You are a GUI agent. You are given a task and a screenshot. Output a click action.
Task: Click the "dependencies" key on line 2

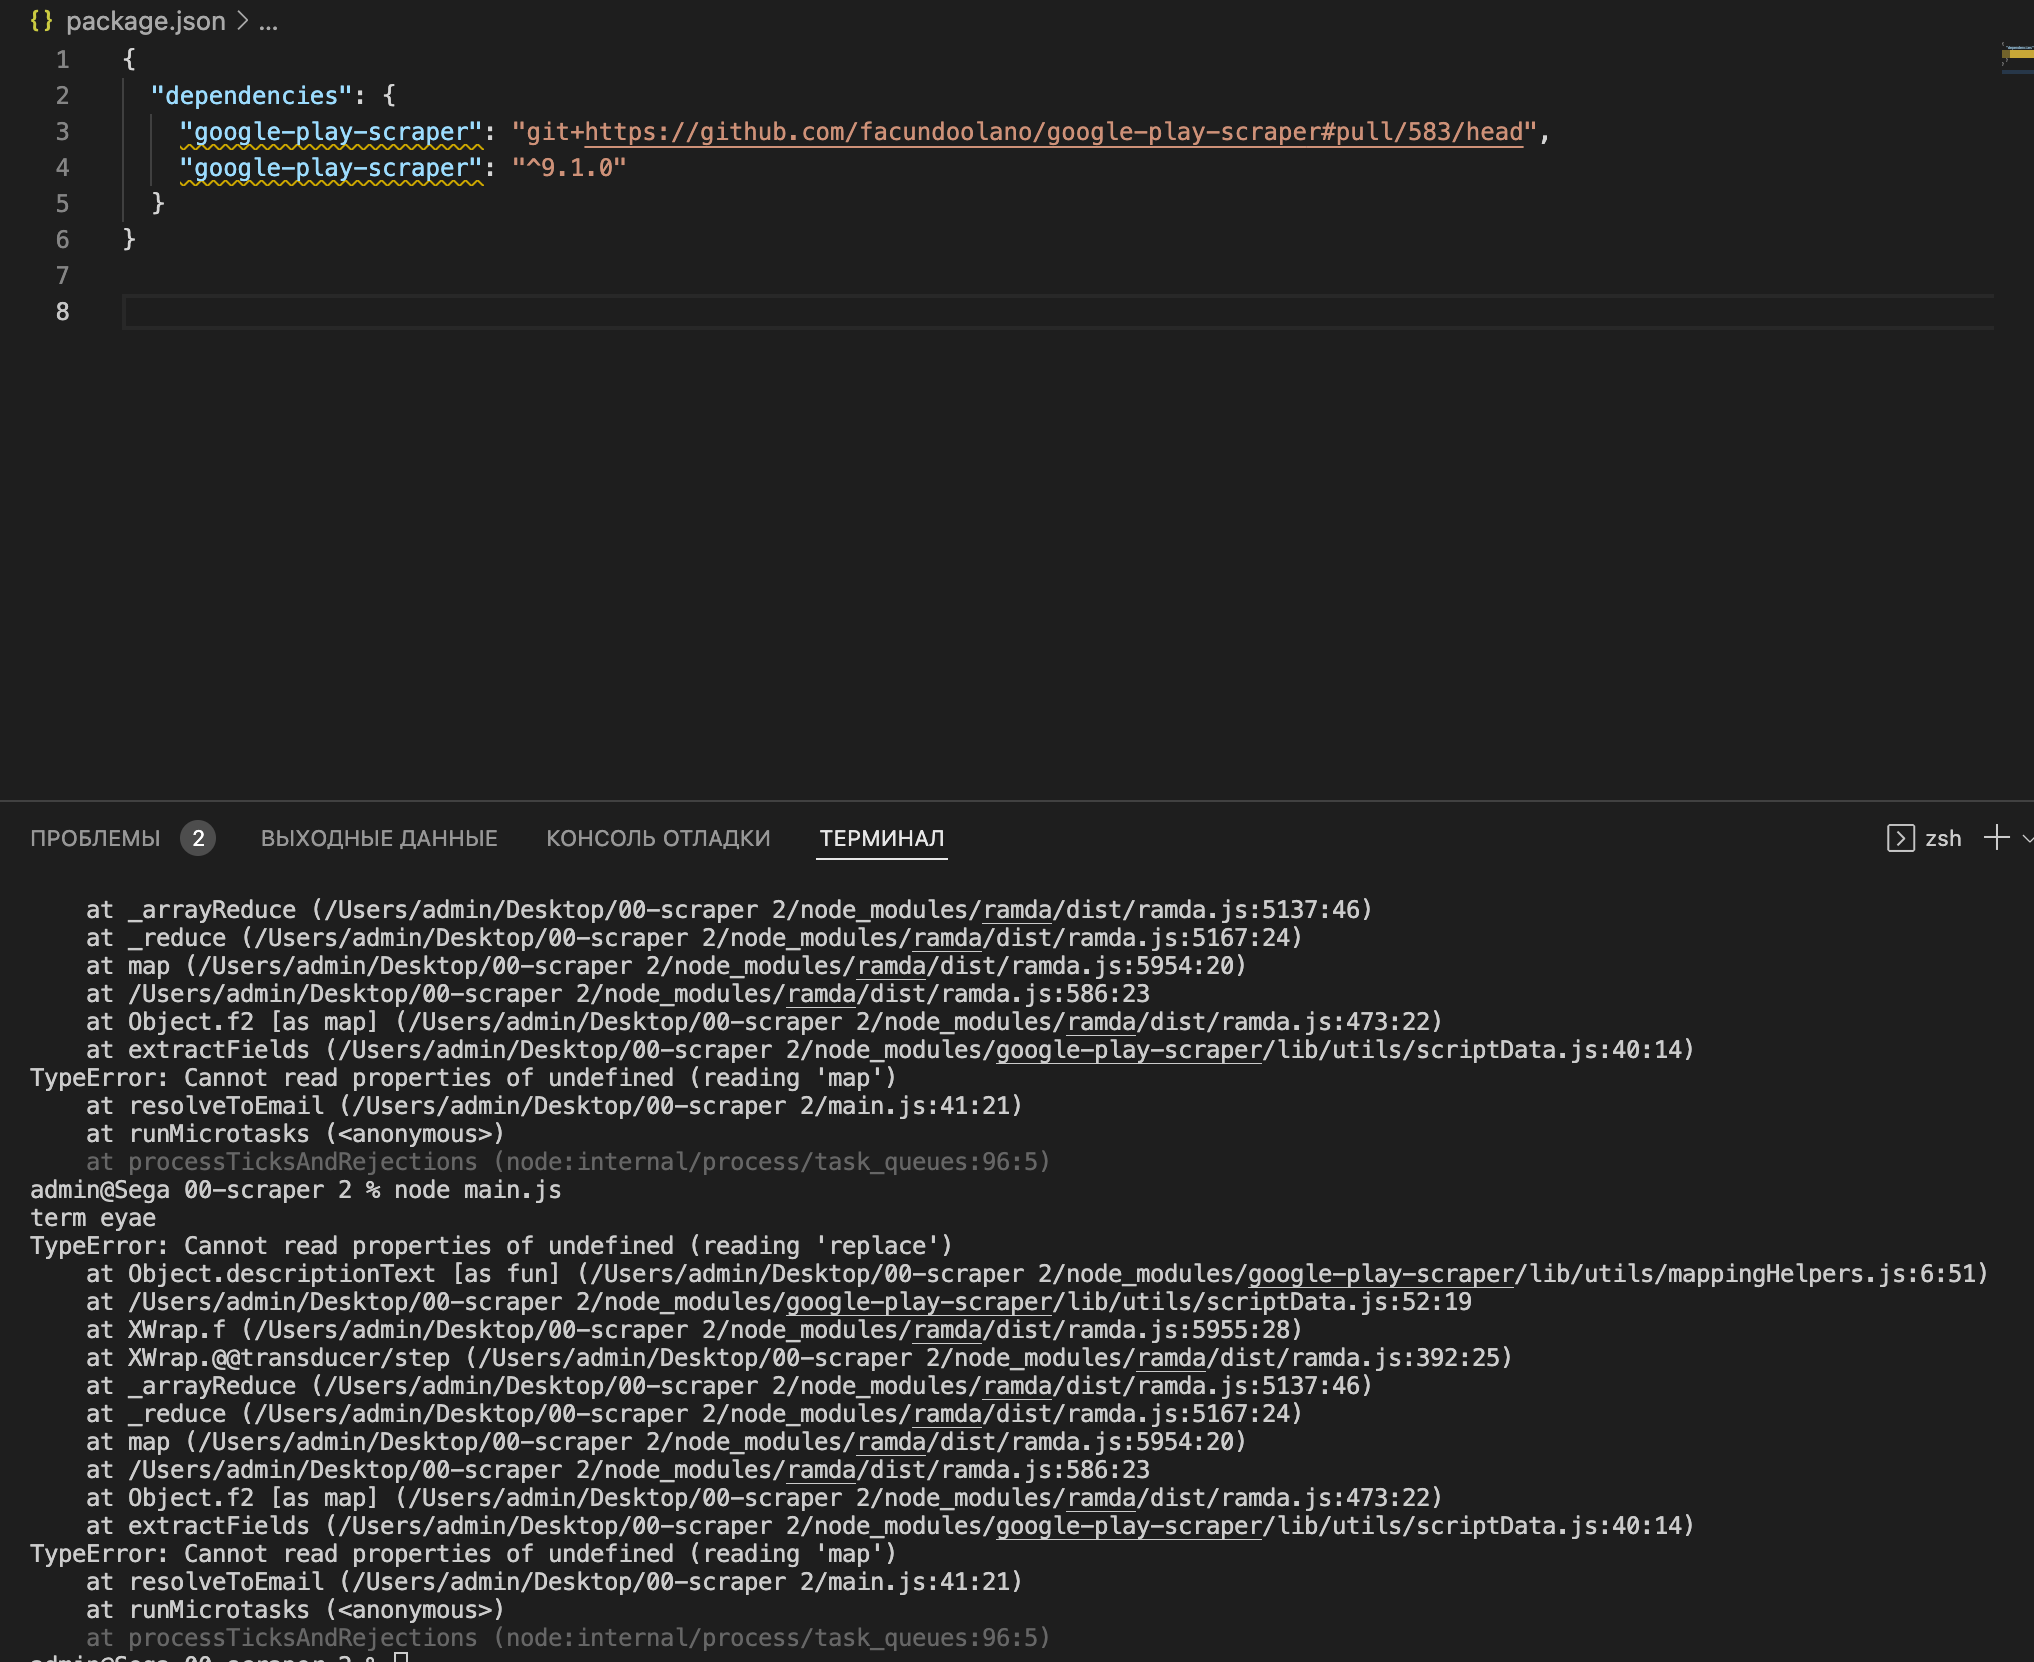click(x=251, y=94)
